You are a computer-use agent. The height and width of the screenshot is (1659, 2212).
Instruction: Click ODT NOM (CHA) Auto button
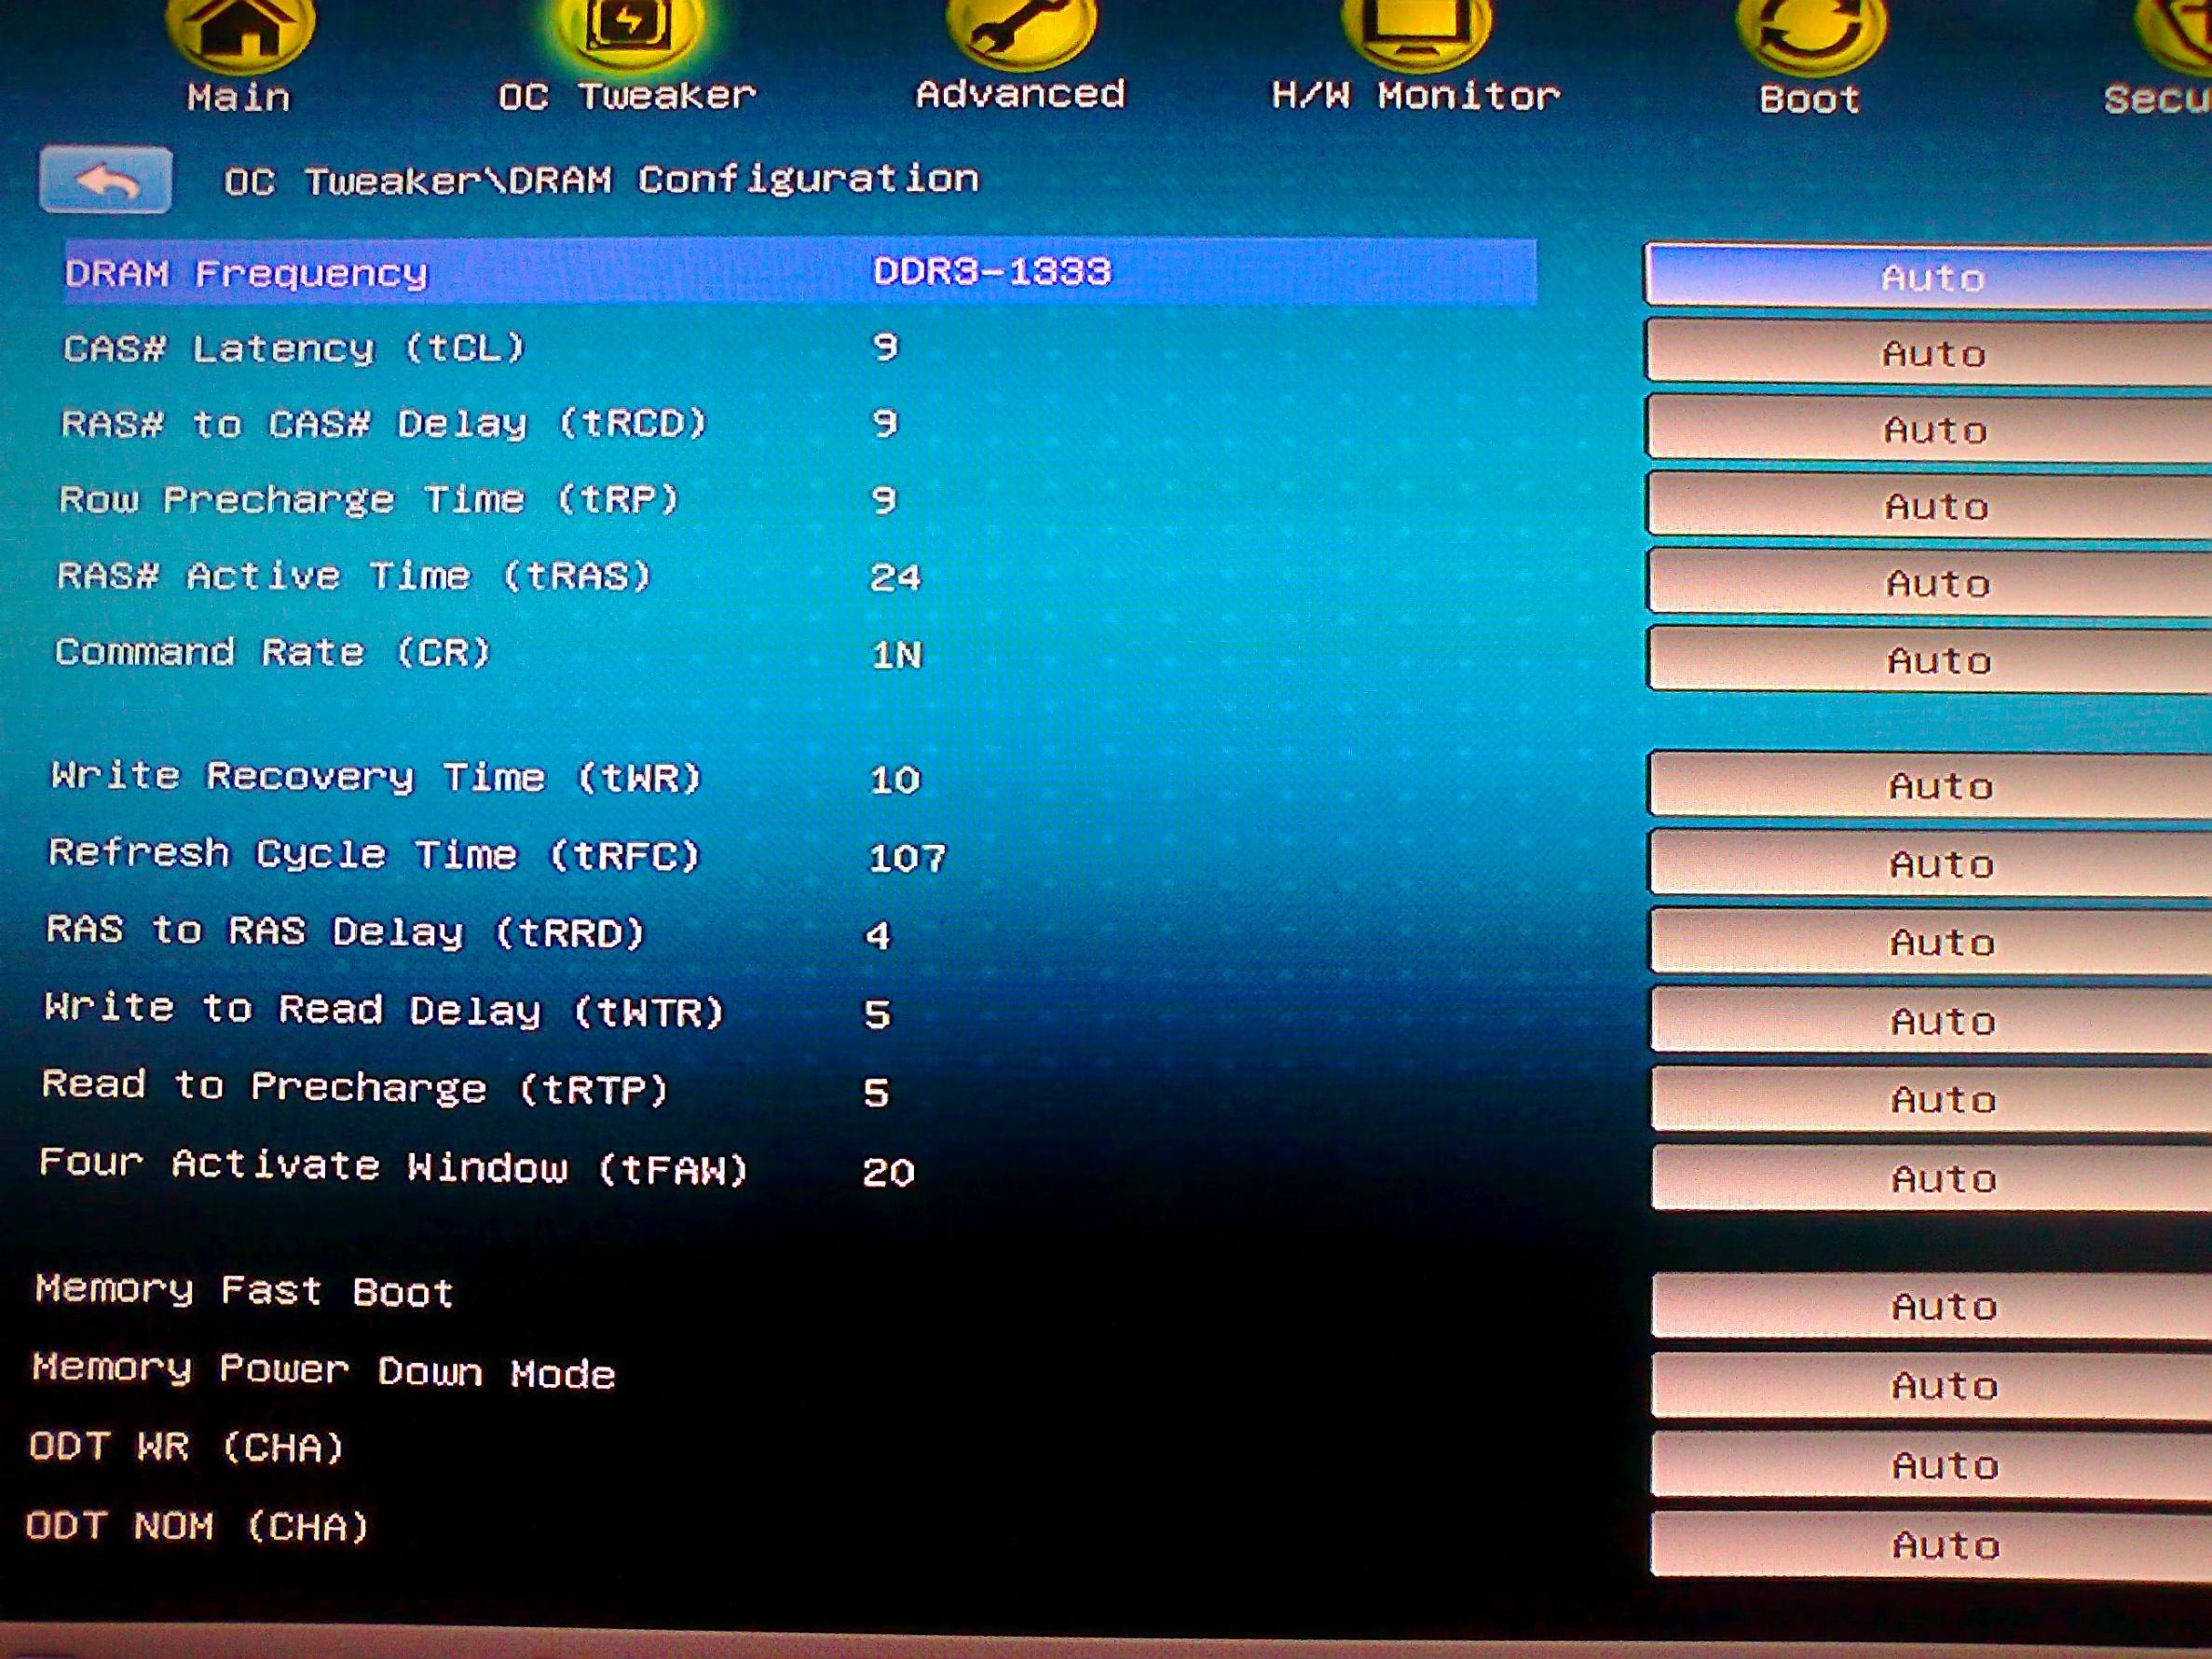point(1944,1545)
